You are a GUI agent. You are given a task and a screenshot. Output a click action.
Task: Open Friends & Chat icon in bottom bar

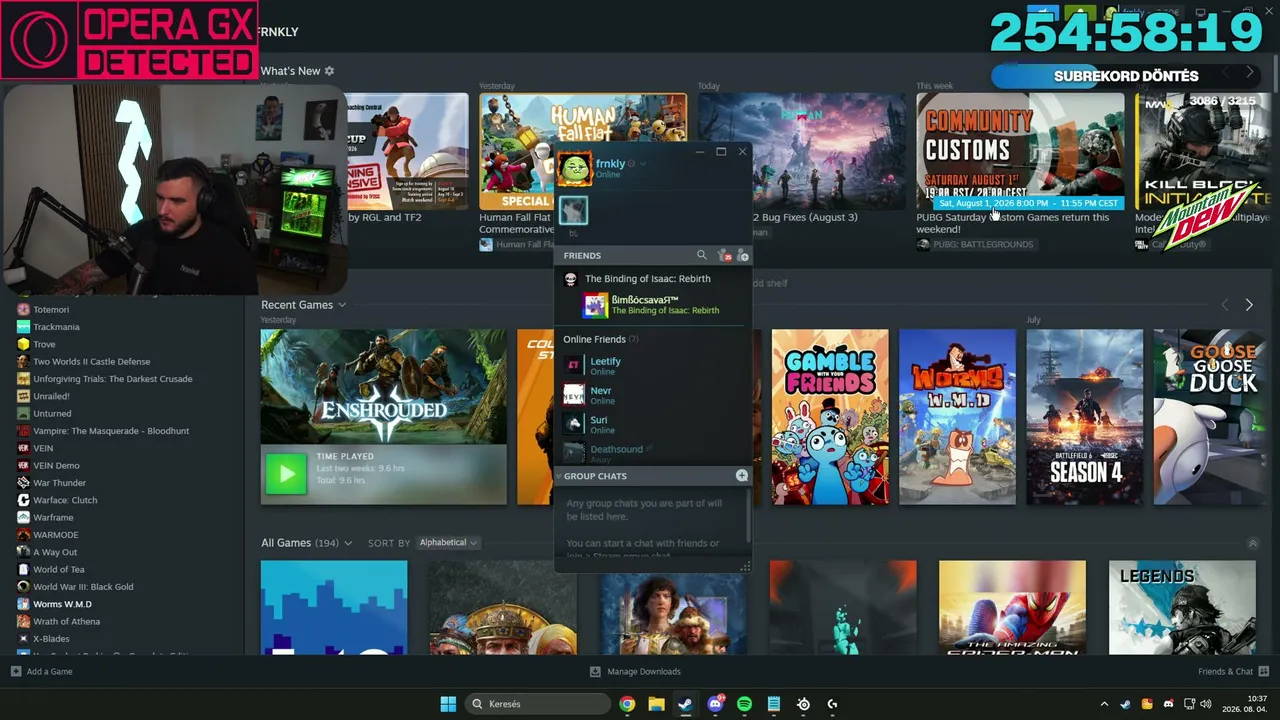(x=1264, y=671)
